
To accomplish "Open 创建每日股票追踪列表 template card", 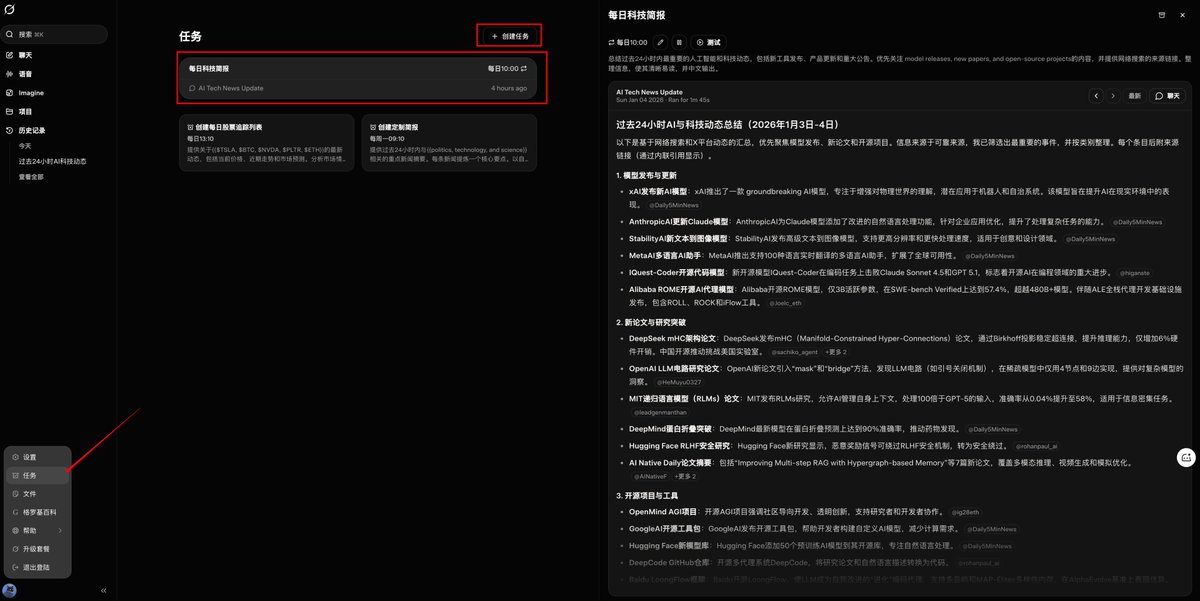I will pyautogui.click(x=266, y=143).
